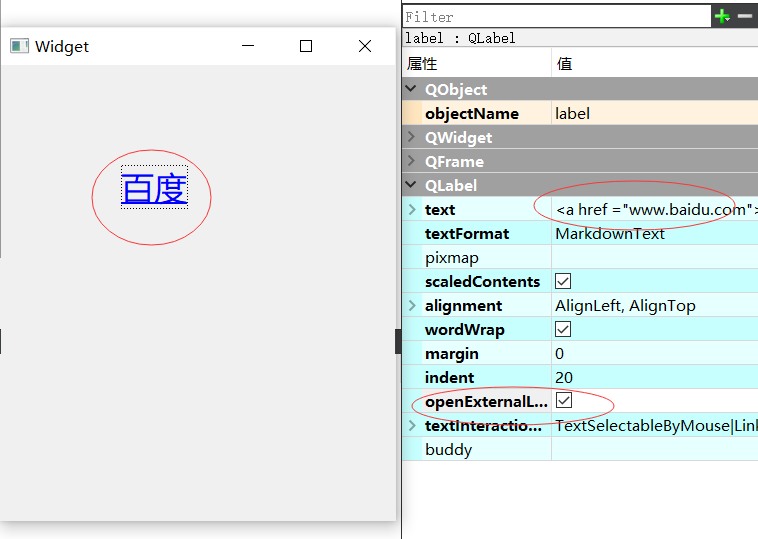Screen dimensions: 758x539
Task: Click the property Filter input field
Action: pyautogui.click(x=556, y=17)
